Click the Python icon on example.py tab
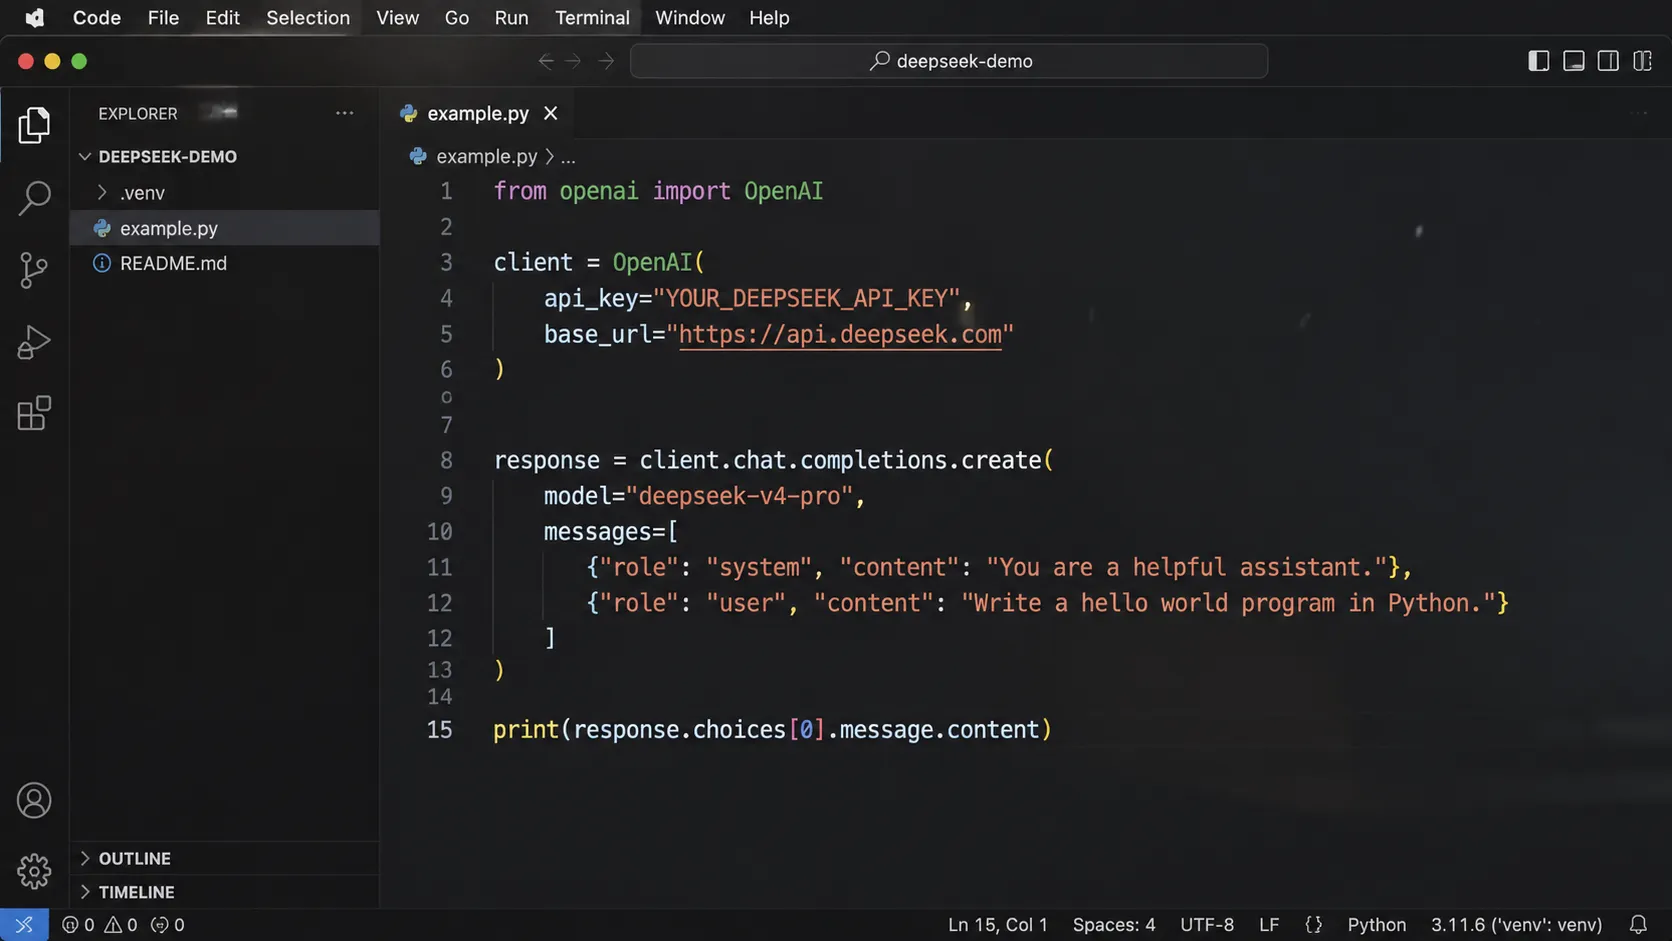 click(x=408, y=114)
